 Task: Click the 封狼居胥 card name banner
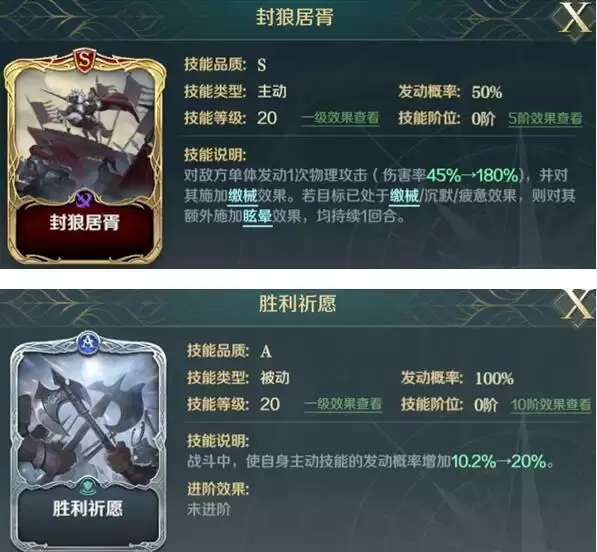[85, 223]
